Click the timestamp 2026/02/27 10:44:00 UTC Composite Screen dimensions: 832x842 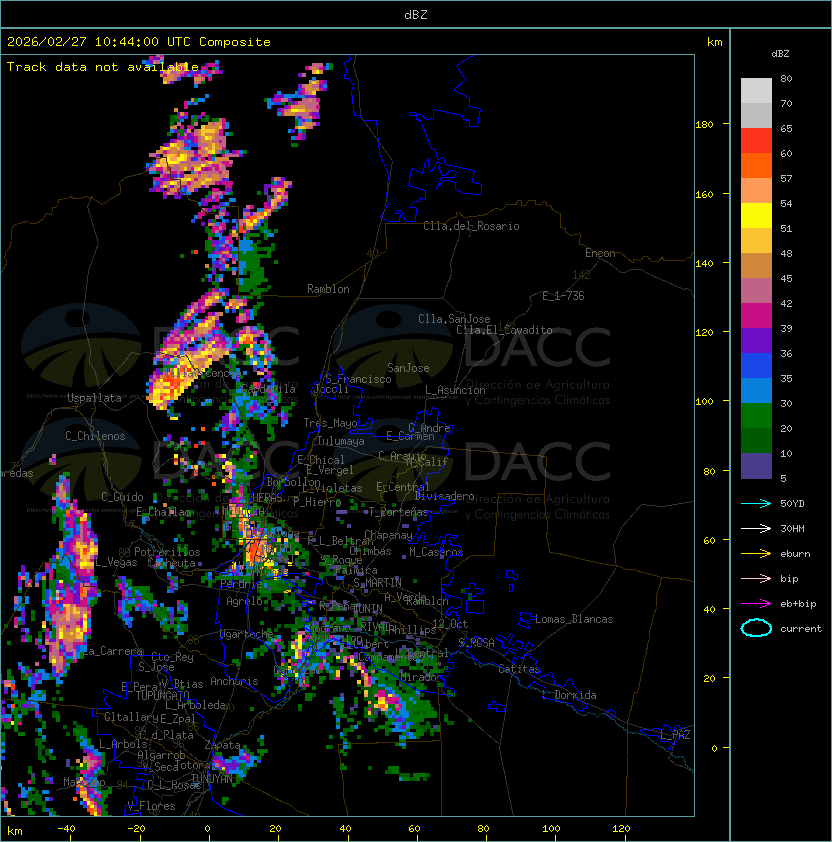point(139,42)
